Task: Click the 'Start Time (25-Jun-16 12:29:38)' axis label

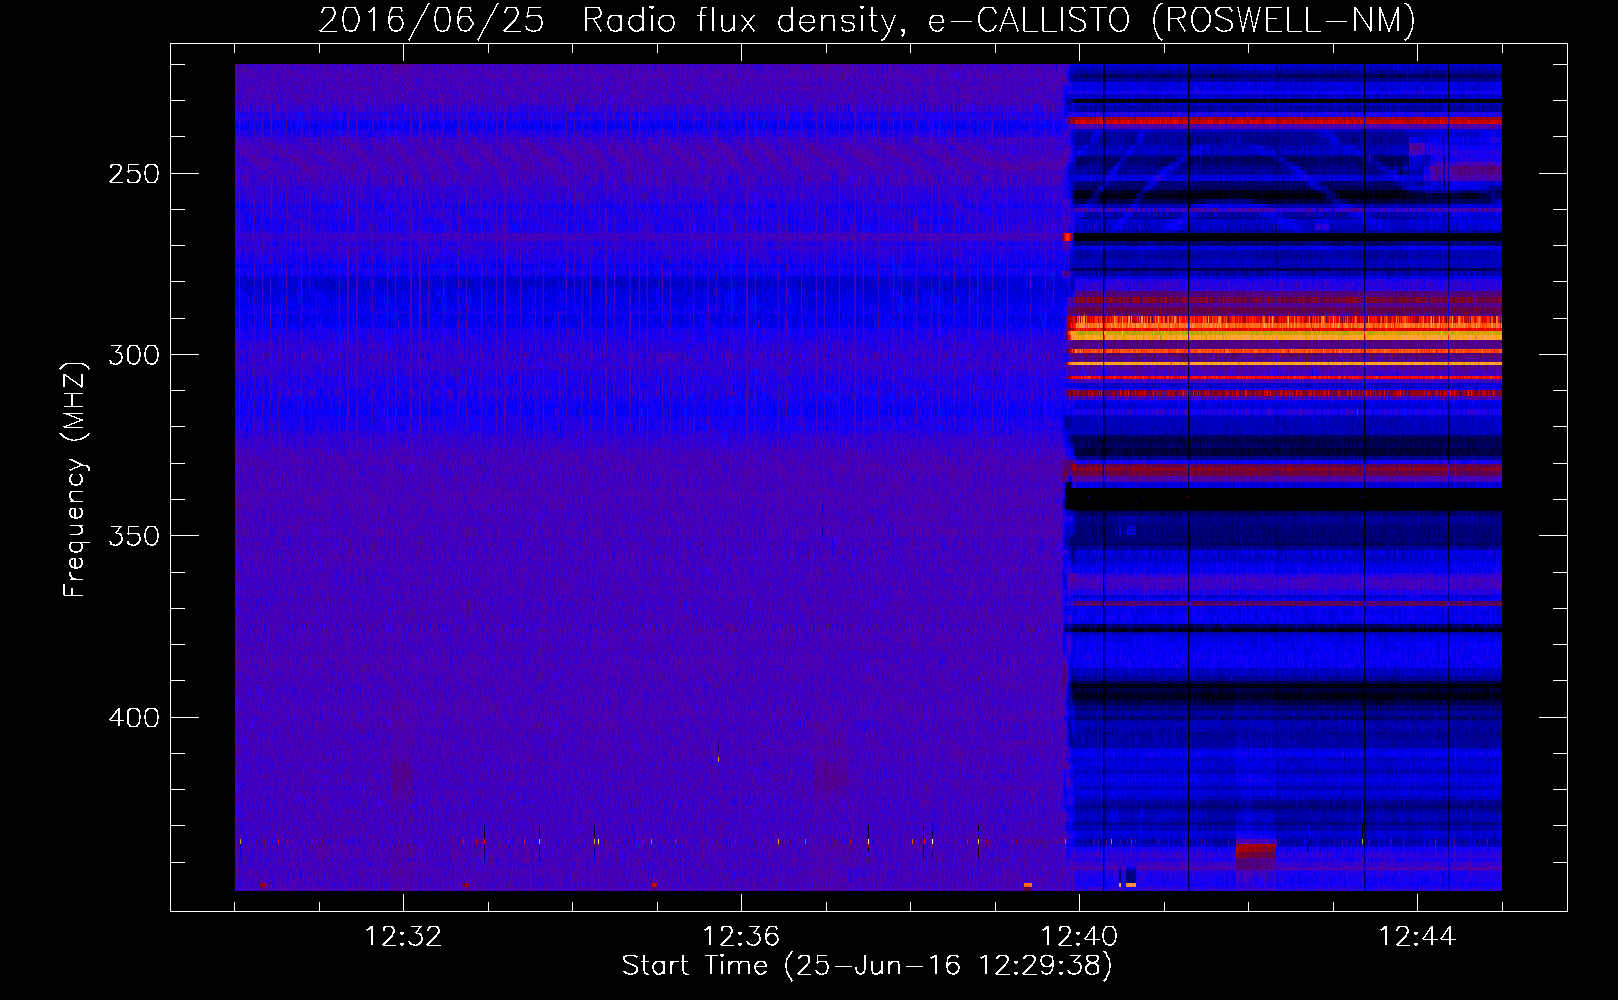Action: click(x=867, y=966)
